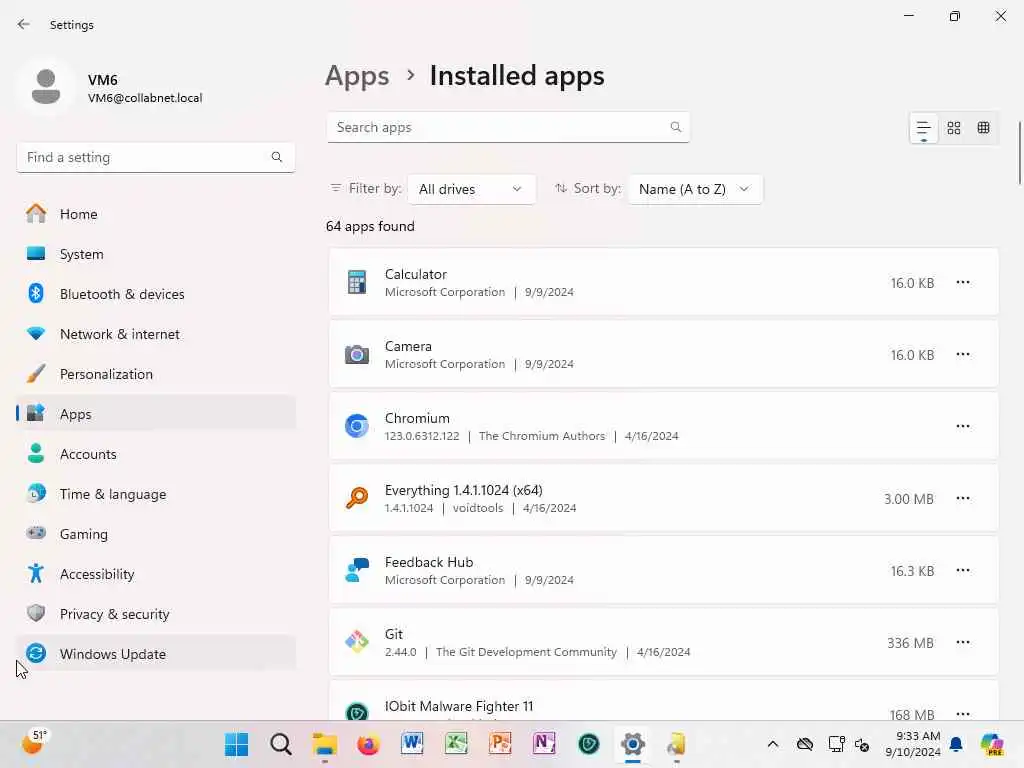Open PowerPoint from the taskbar

coord(500,744)
